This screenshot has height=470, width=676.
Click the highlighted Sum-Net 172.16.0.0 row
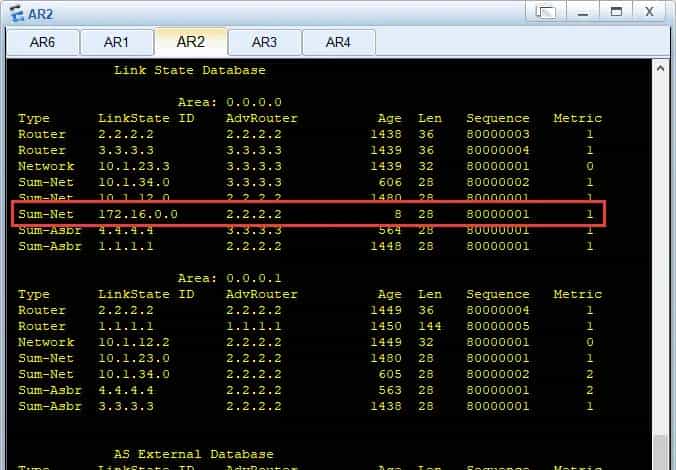pyautogui.click(x=309, y=214)
